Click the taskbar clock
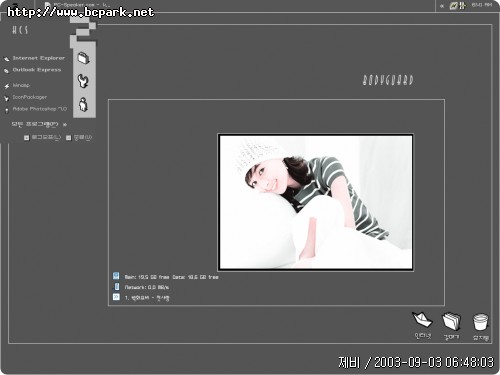500x375 pixels. [x=482, y=5]
